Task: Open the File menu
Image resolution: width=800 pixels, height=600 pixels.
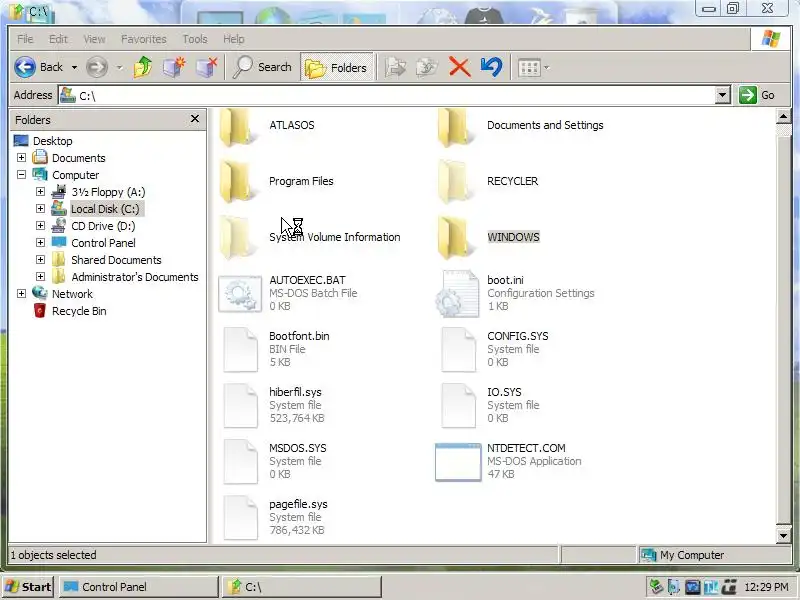Action: (x=25, y=39)
